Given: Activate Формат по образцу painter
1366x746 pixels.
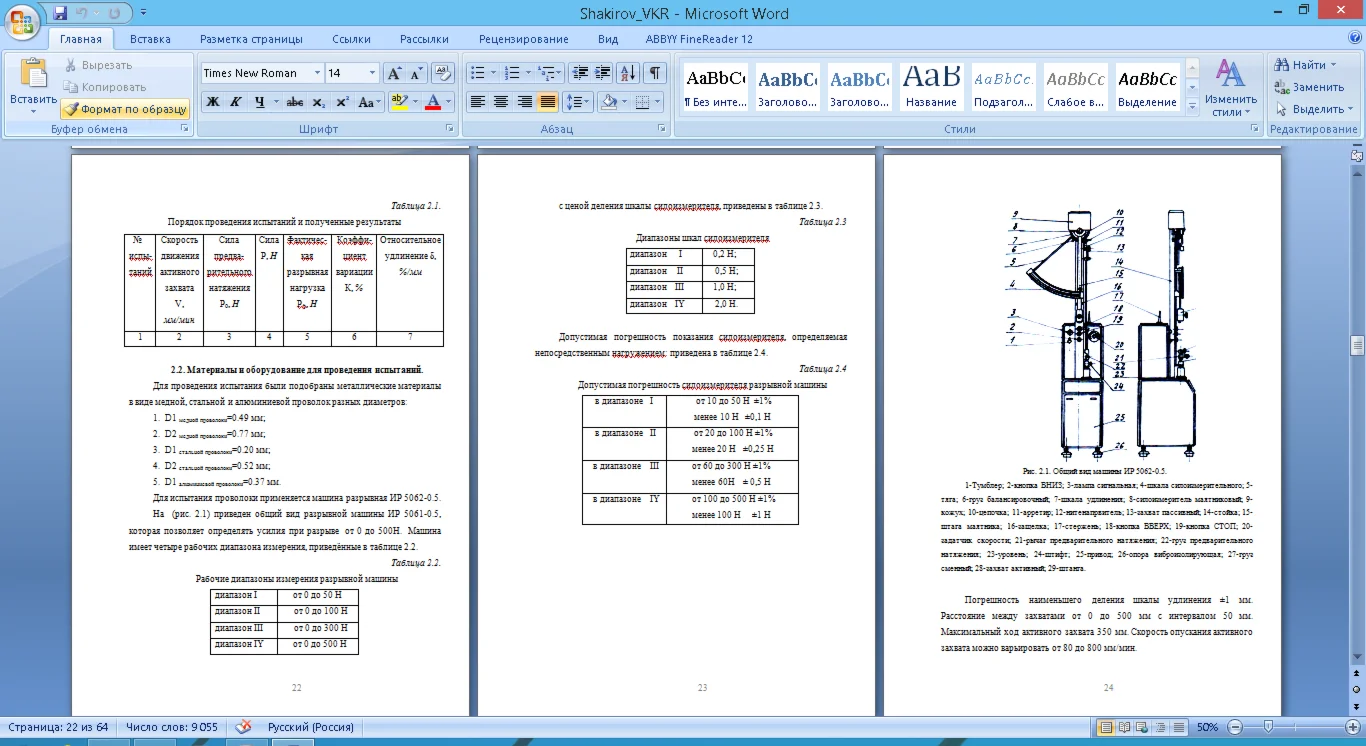Looking at the screenshot, I should 124,109.
